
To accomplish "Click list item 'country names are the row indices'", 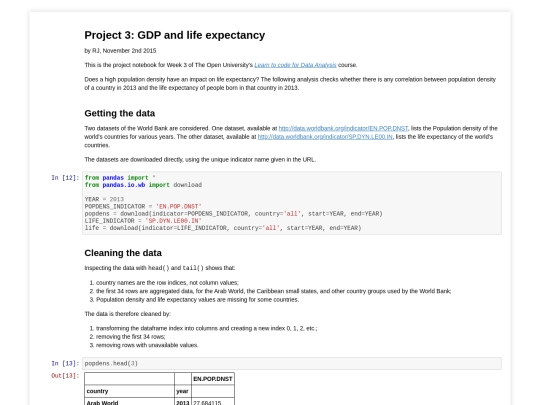I will [167, 283].
